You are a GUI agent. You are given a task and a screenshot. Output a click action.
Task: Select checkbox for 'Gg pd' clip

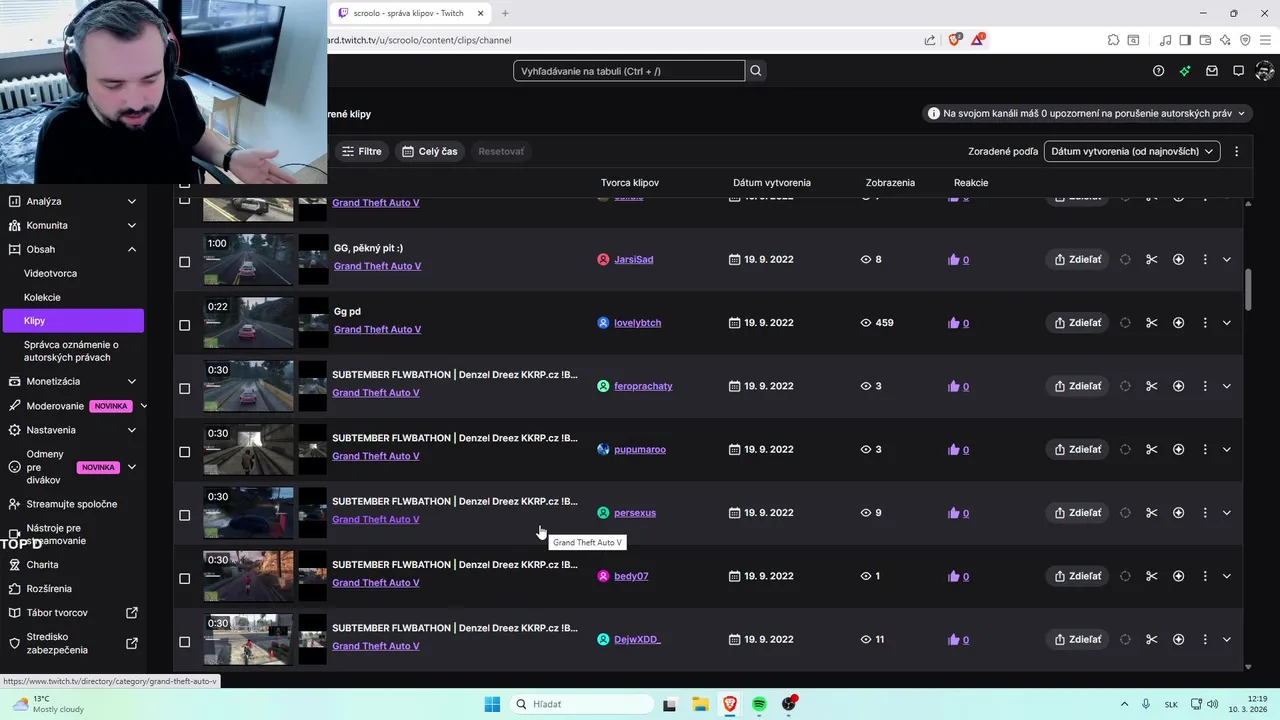click(x=184, y=325)
